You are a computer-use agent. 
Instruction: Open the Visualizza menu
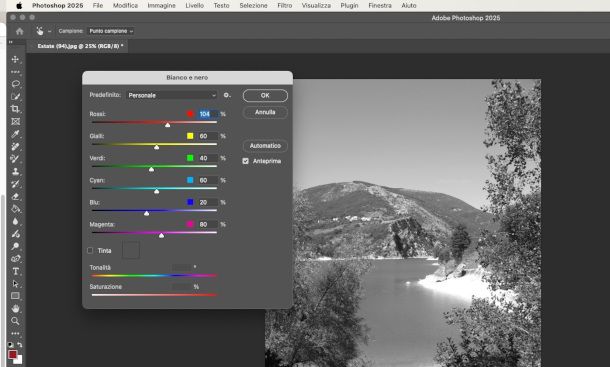(316, 5)
